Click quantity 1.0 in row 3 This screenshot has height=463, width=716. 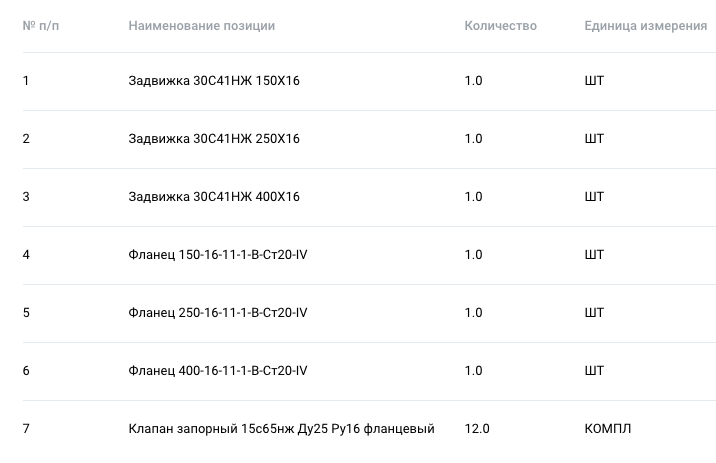click(x=473, y=197)
